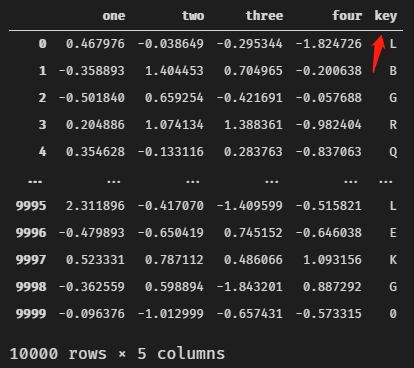Click cell value -0.417070
Image resolution: width=414 pixels, height=368 pixels.
(x=171, y=206)
